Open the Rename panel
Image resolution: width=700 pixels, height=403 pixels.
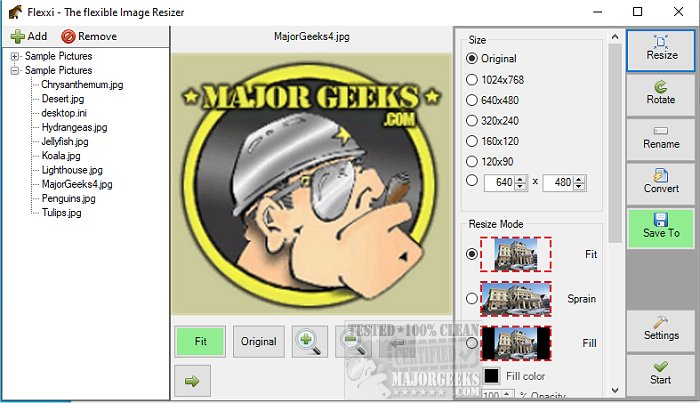pos(661,139)
